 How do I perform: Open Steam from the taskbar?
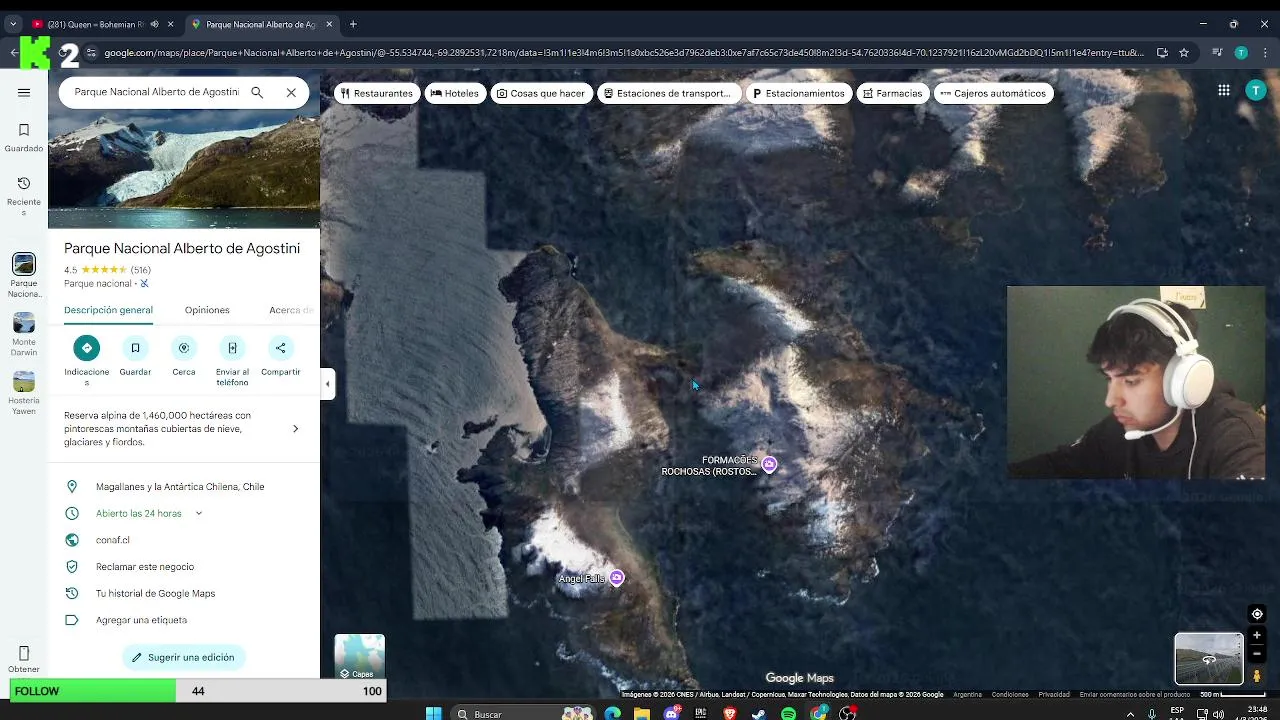(x=758, y=713)
